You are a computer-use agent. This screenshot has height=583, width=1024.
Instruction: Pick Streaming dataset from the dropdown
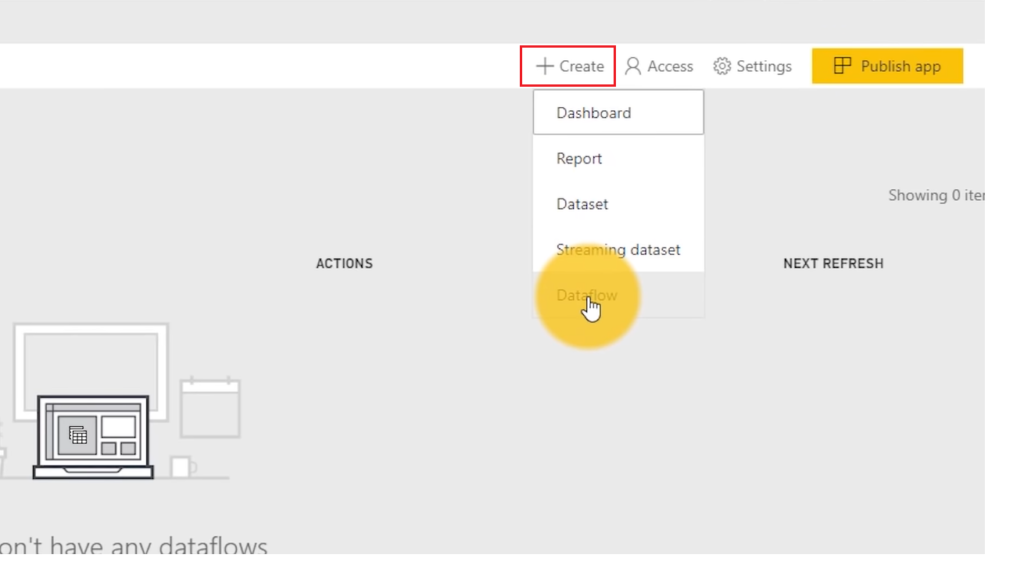click(x=618, y=250)
